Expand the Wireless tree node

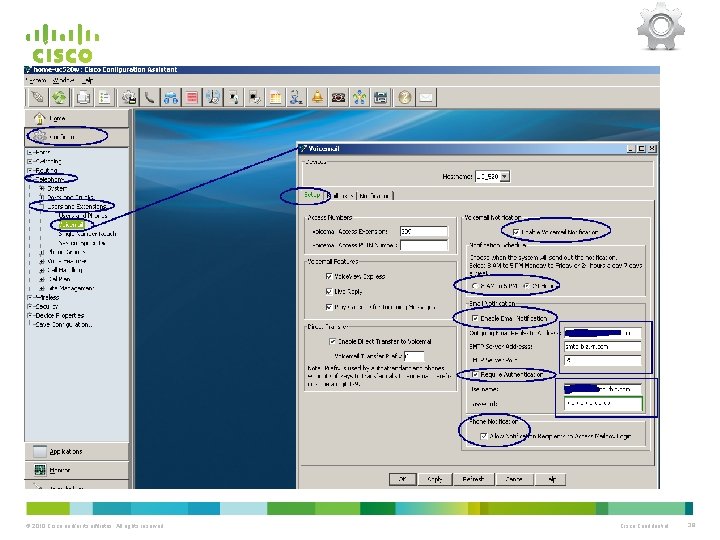coord(29,297)
